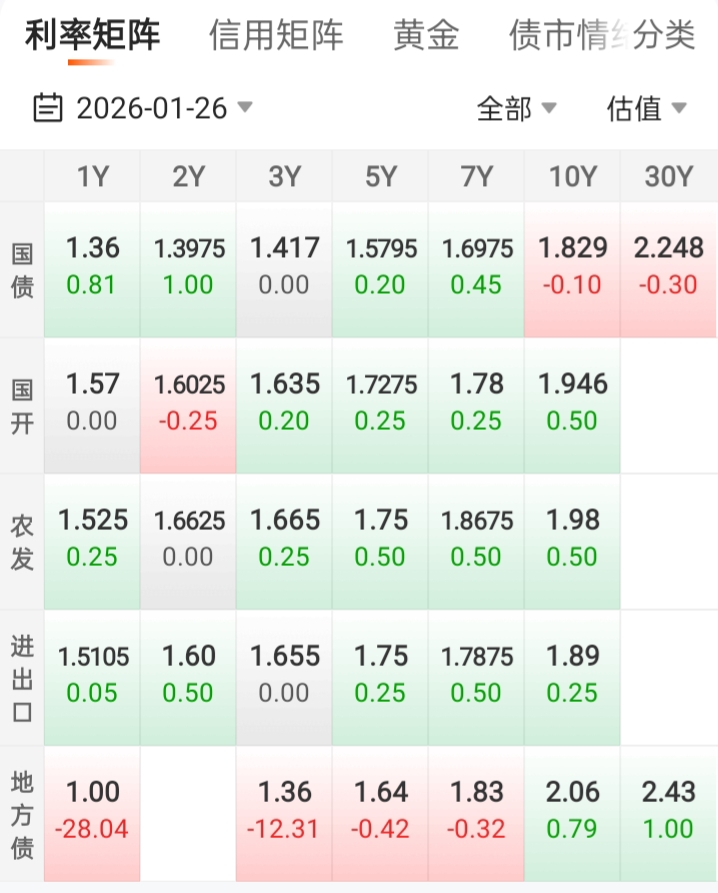This screenshot has height=893, width=718.
Task: Expand the 全部 filter dropdown
Action: pos(516,108)
